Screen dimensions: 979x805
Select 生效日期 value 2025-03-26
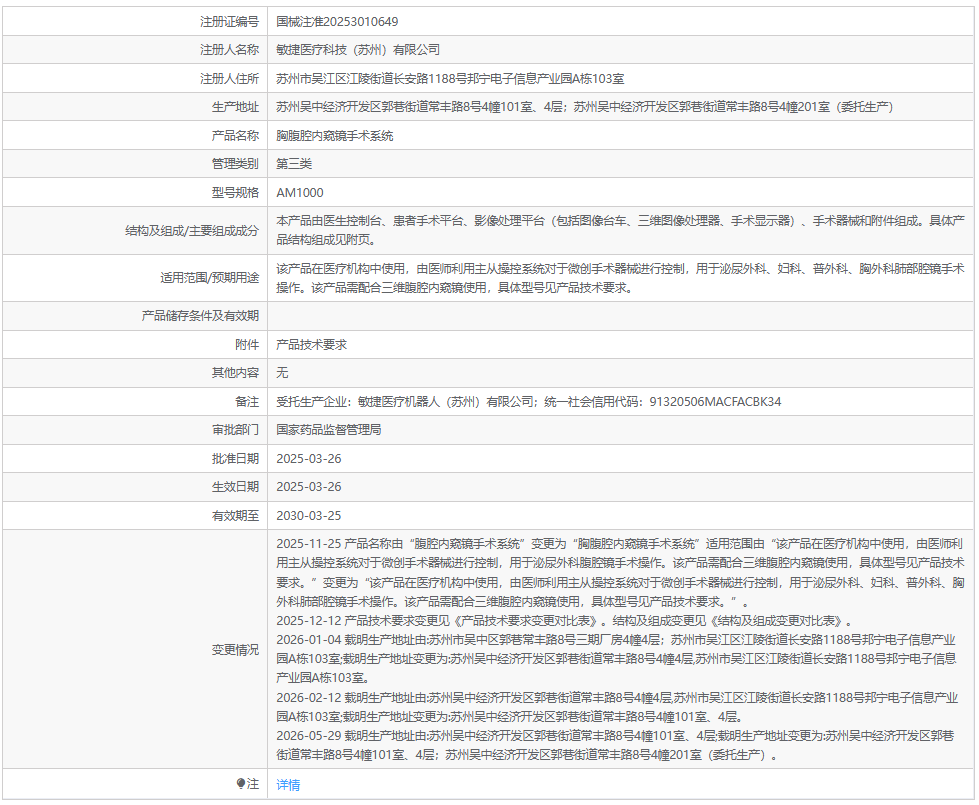(308, 486)
